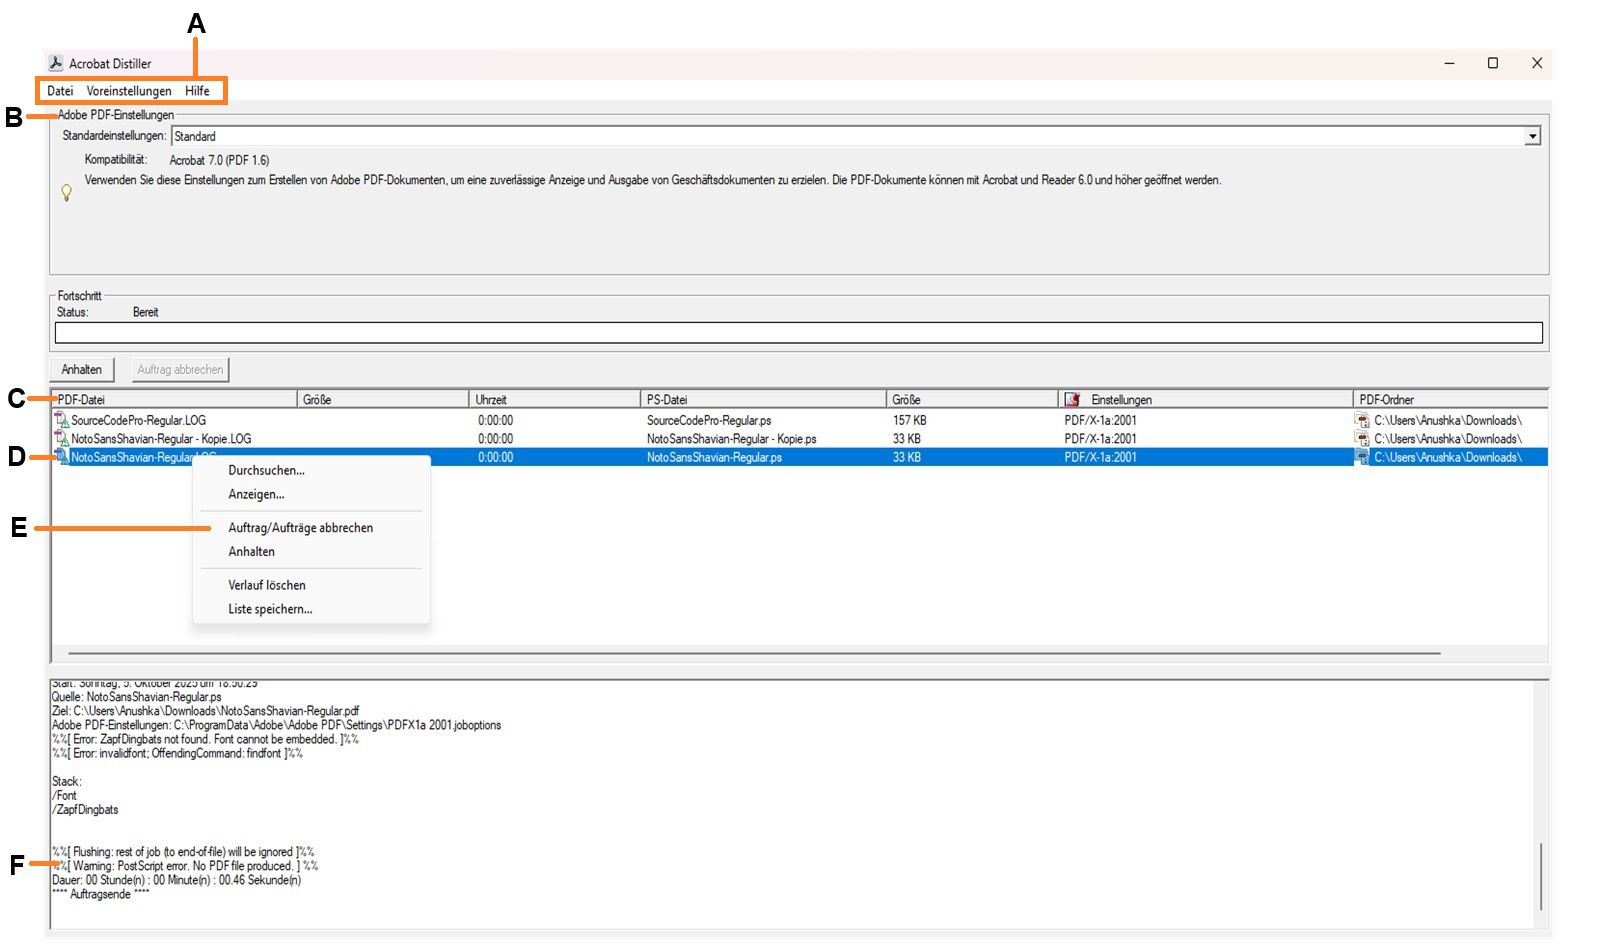The height and width of the screenshot is (945, 1600).
Task: Click the 'ZapfDingbats not found' error line
Action: pyautogui.click(x=205, y=739)
